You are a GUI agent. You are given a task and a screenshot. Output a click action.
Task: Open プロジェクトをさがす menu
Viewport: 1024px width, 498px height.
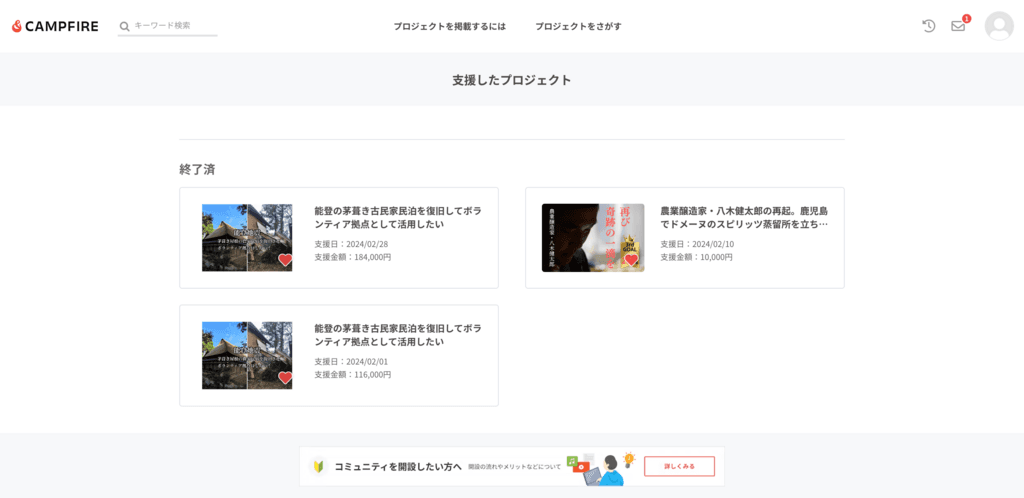point(578,27)
